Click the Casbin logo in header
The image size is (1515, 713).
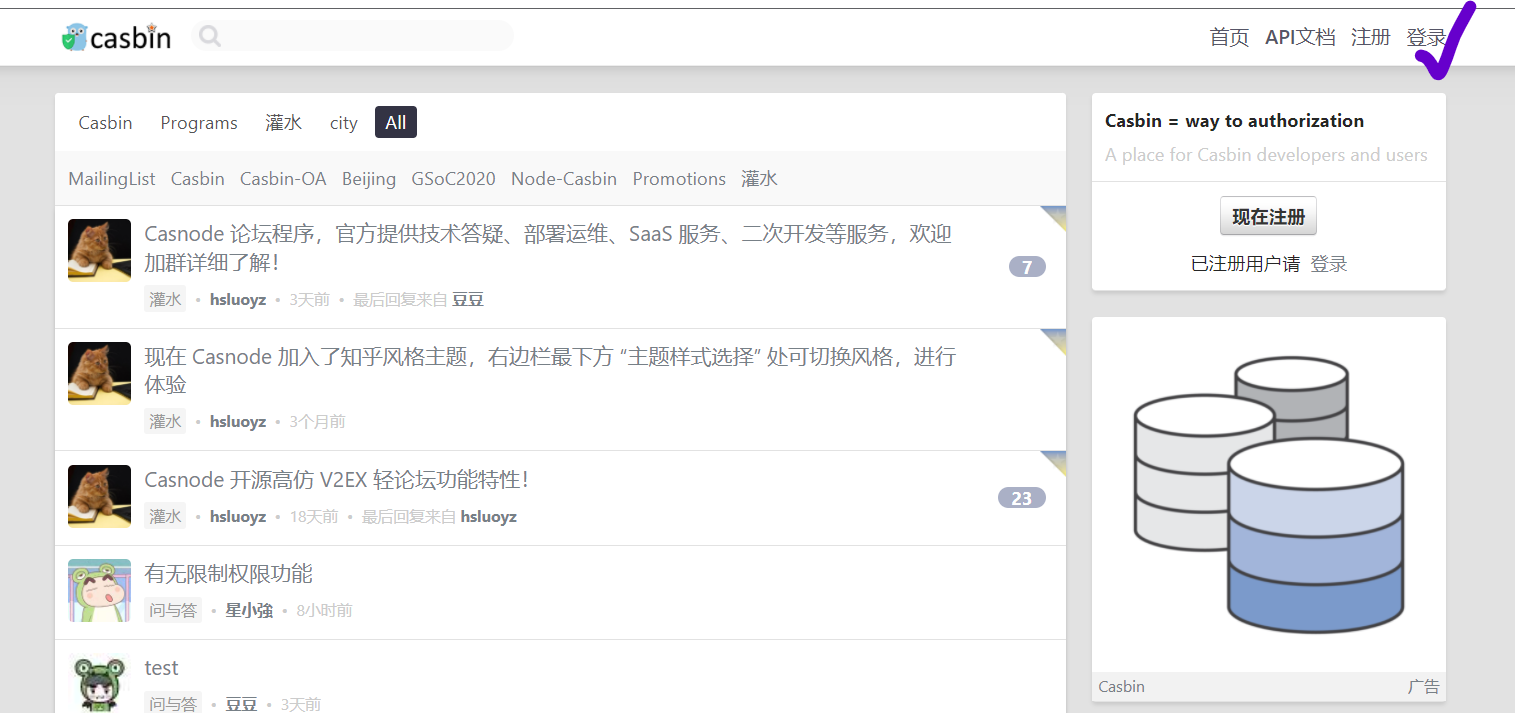click(x=116, y=37)
